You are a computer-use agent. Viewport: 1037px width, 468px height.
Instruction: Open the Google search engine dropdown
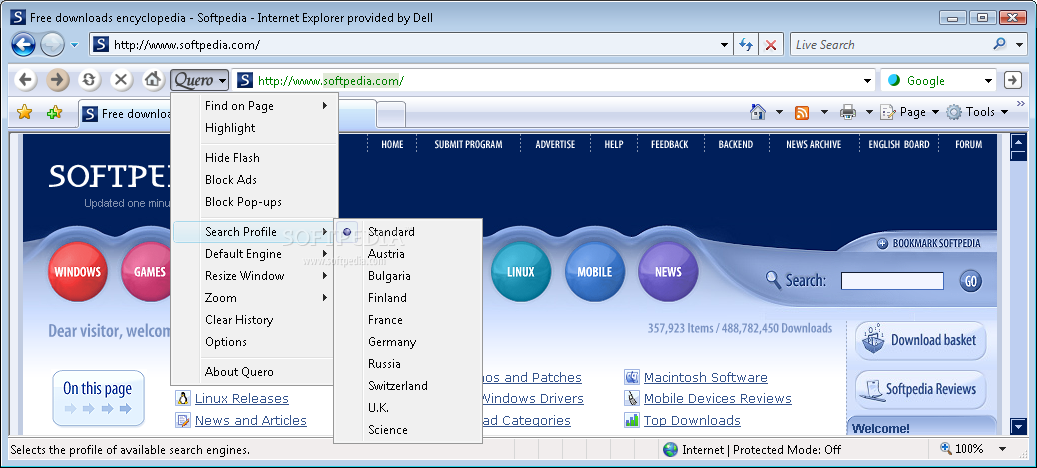988,81
